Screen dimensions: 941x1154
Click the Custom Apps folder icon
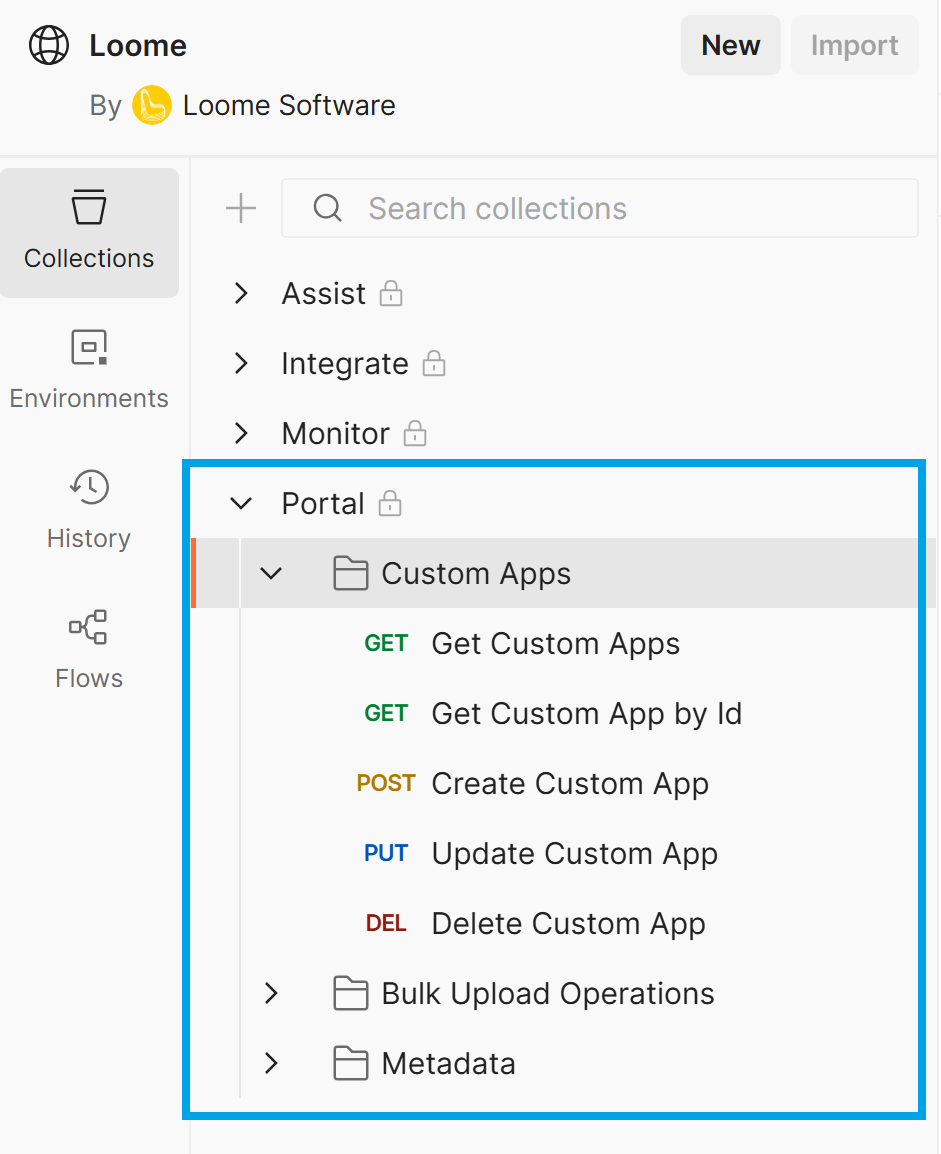[350, 573]
